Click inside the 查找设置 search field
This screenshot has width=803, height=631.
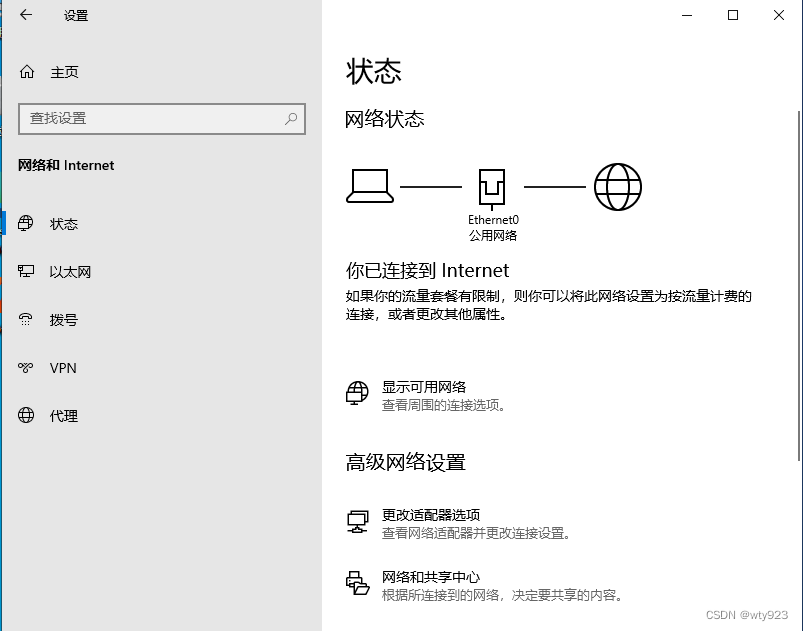[150, 118]
